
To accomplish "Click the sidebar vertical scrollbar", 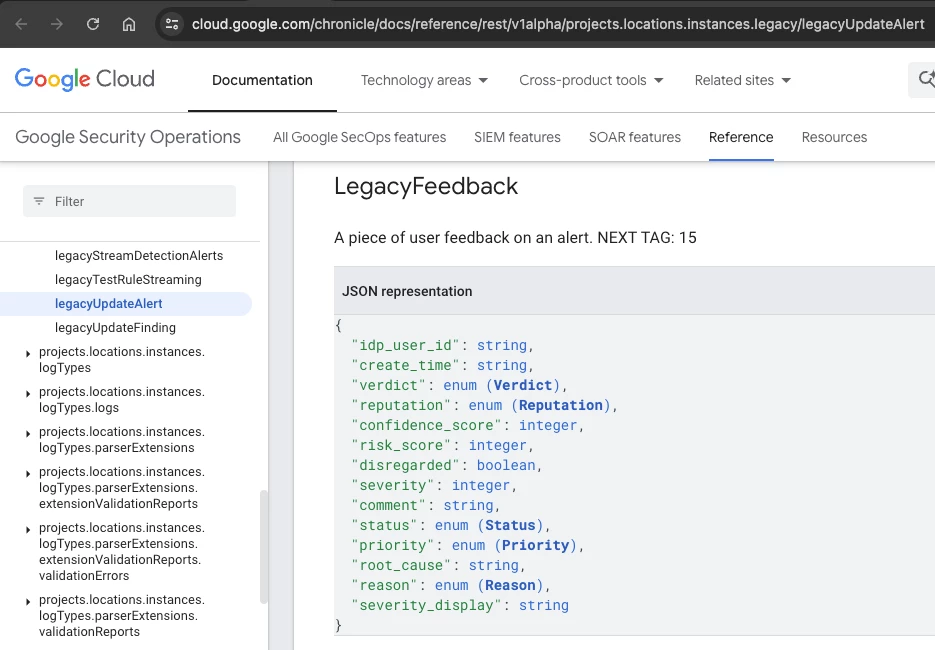I will click(264, 547).
